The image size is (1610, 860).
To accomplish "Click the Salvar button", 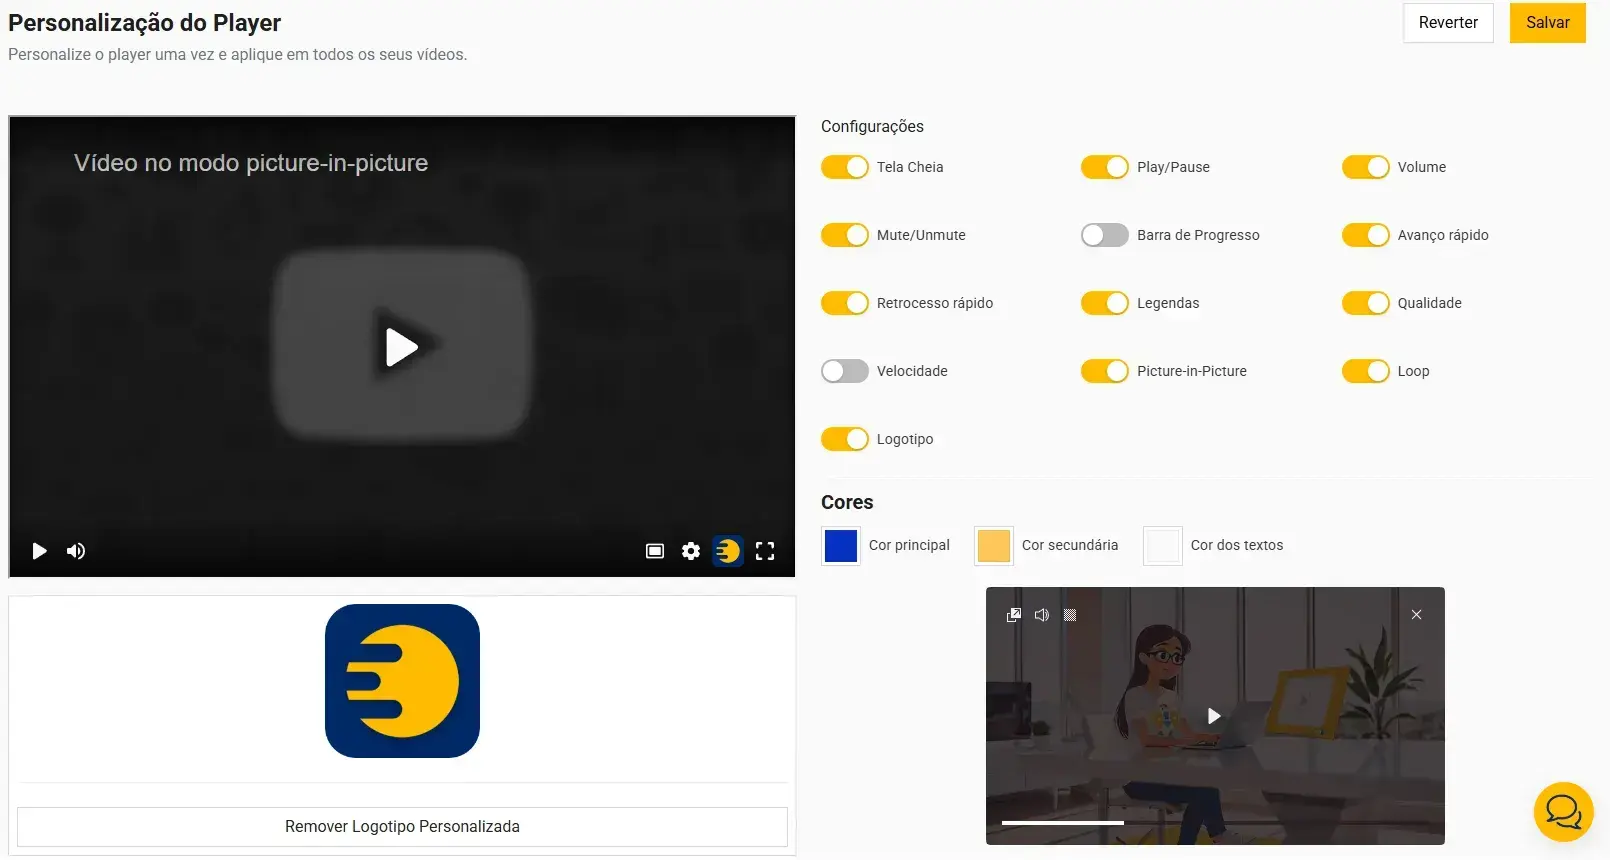I will click(x=1547, y=23).
